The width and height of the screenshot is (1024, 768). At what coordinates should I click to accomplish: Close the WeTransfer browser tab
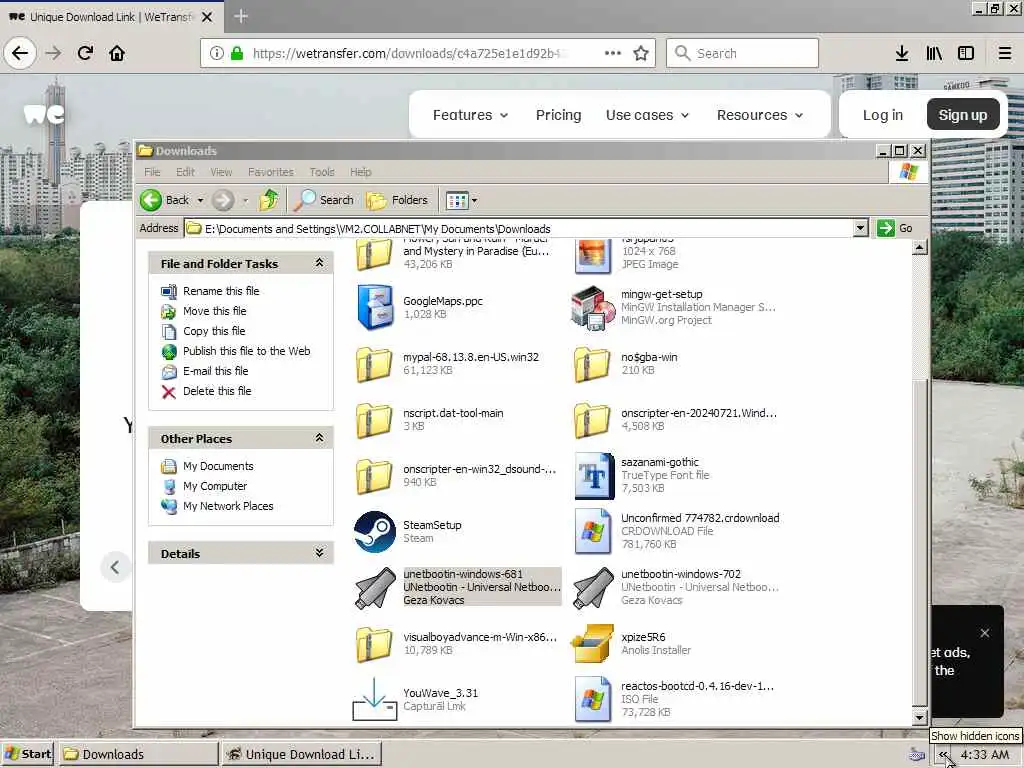point(207,17)
